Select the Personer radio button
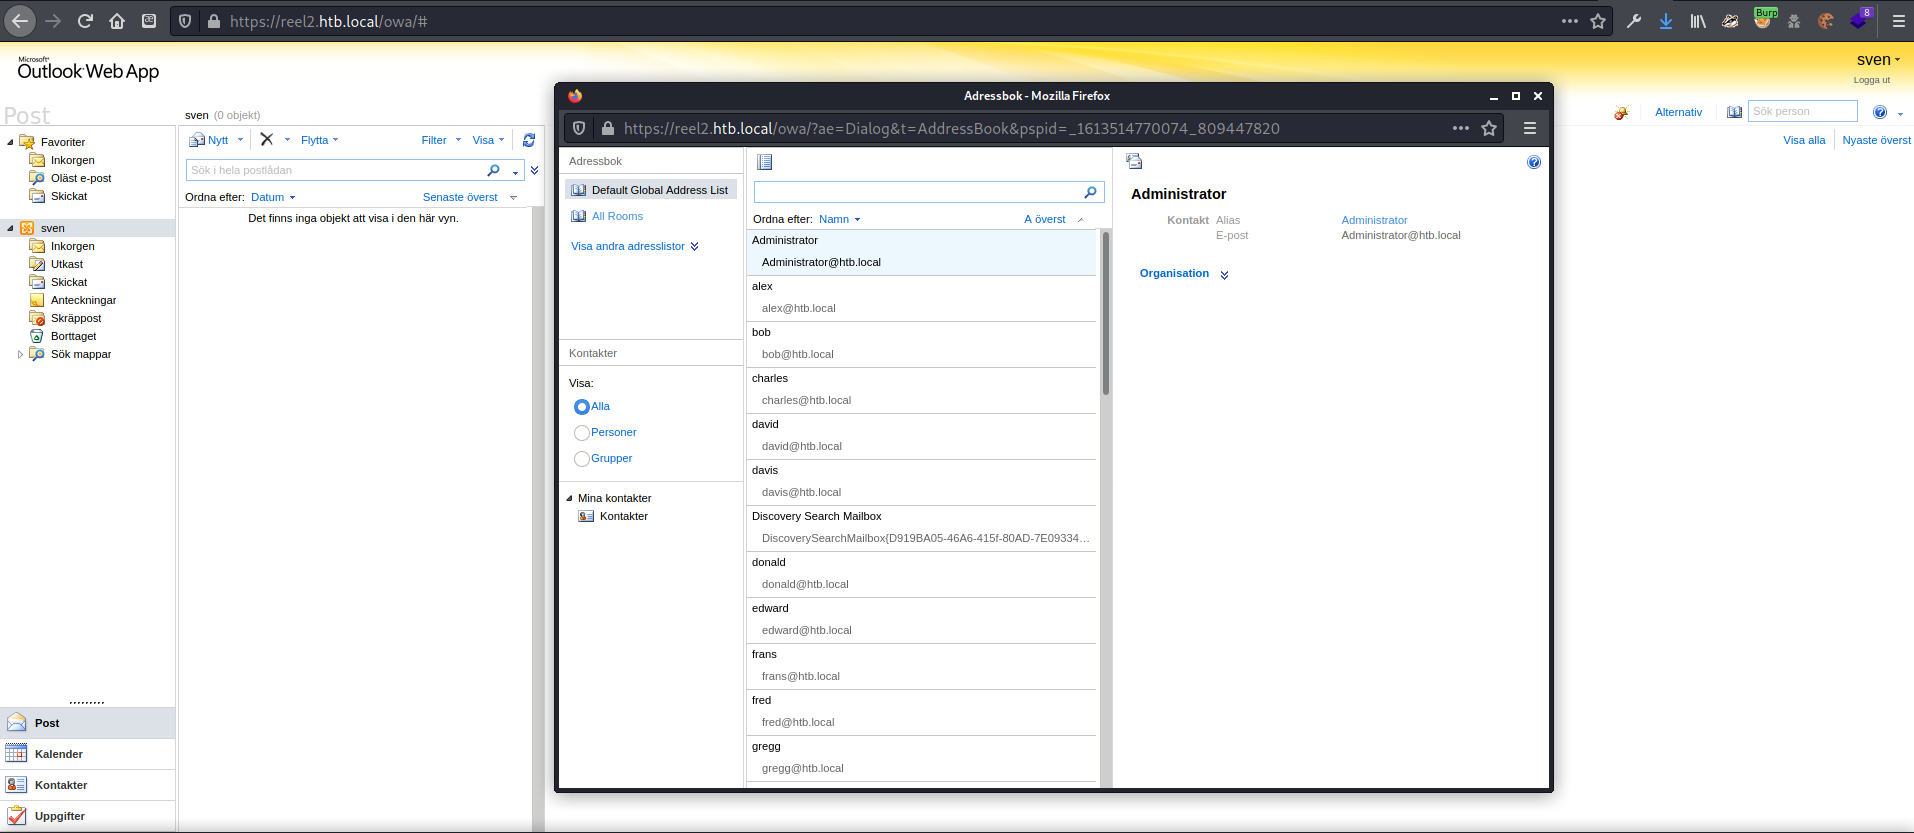This screenshot has width=1914, height=833. (582, 433)
